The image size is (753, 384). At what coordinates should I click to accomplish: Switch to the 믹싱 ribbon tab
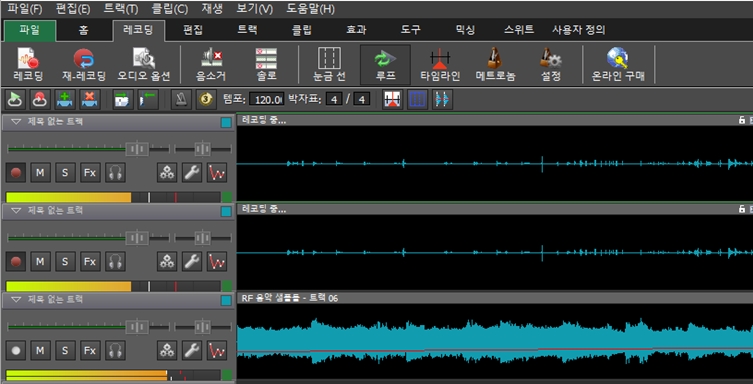[465, 30]
